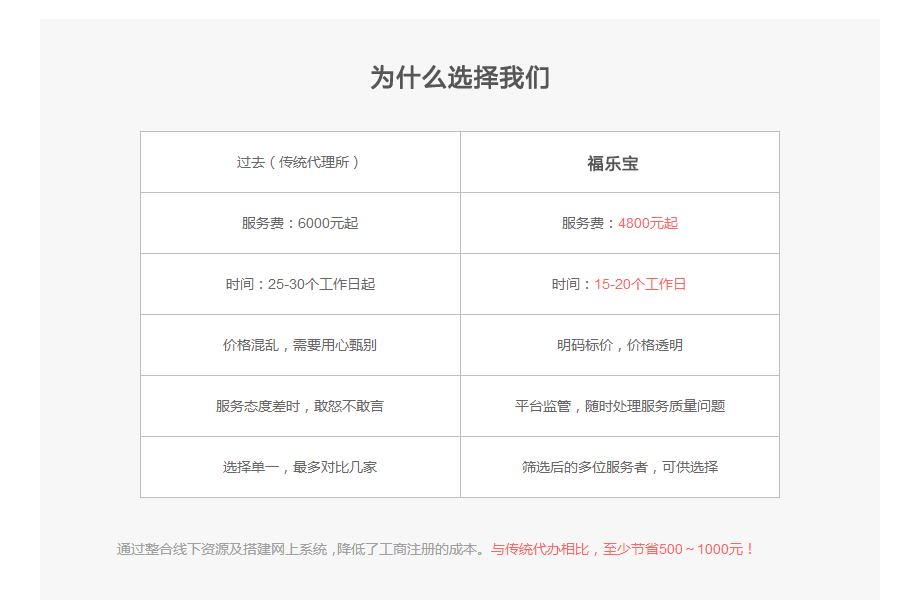Click the cell 服务费：6000元起
The height and width of the screenshot is (600, 920).
300,223
